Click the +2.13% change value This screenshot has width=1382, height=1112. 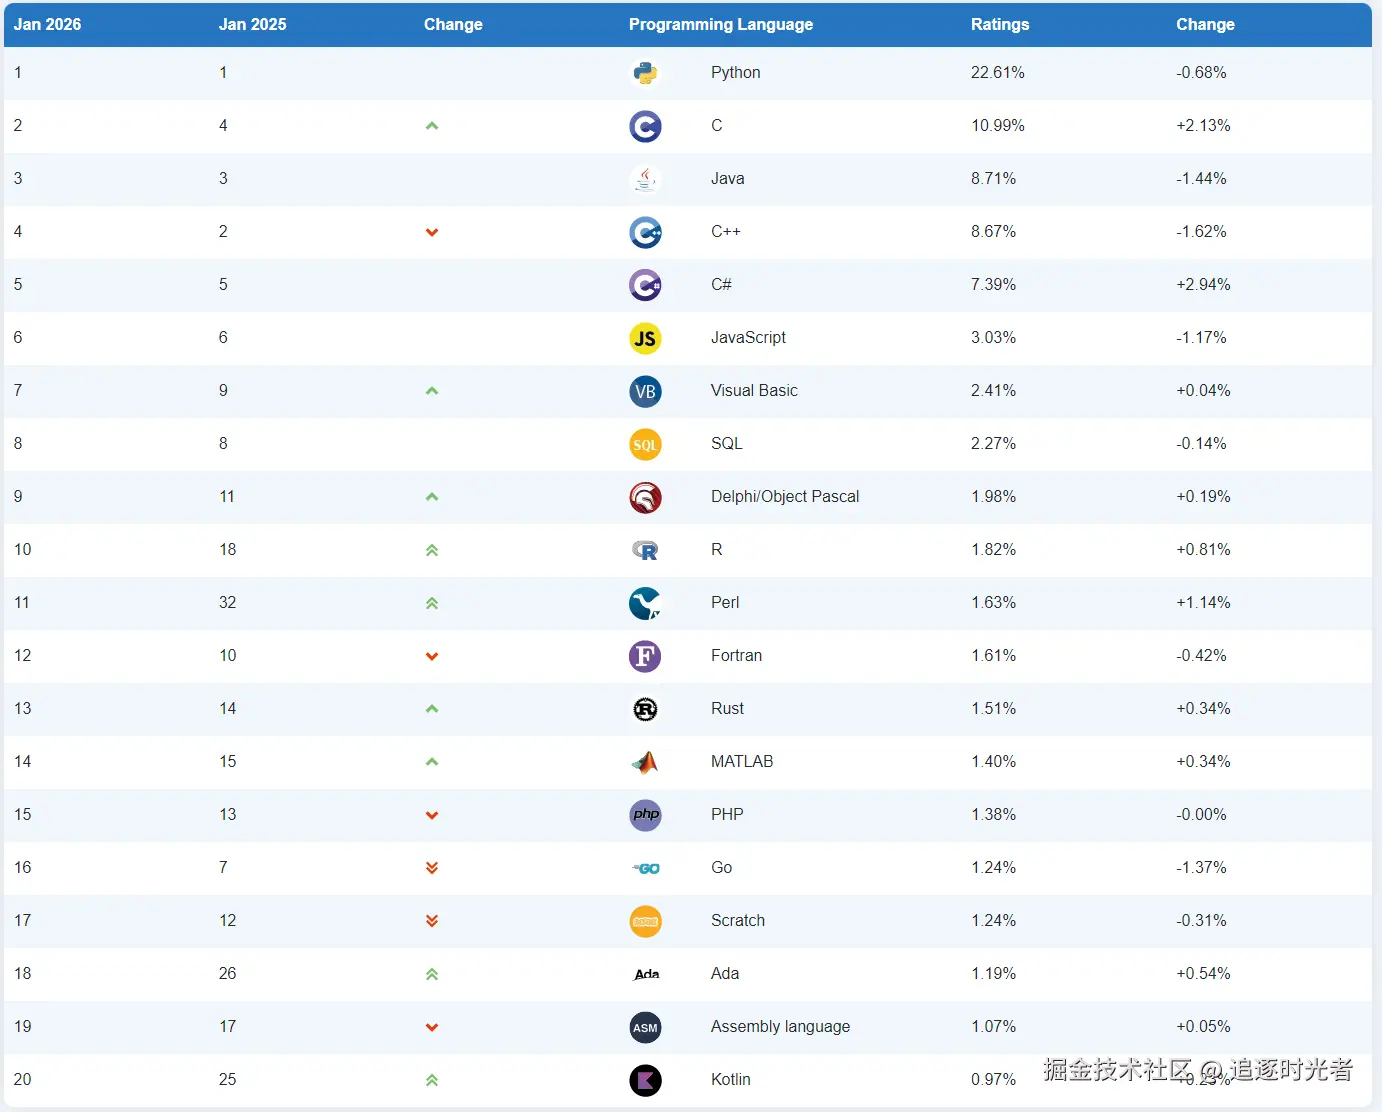point(1203,126)
